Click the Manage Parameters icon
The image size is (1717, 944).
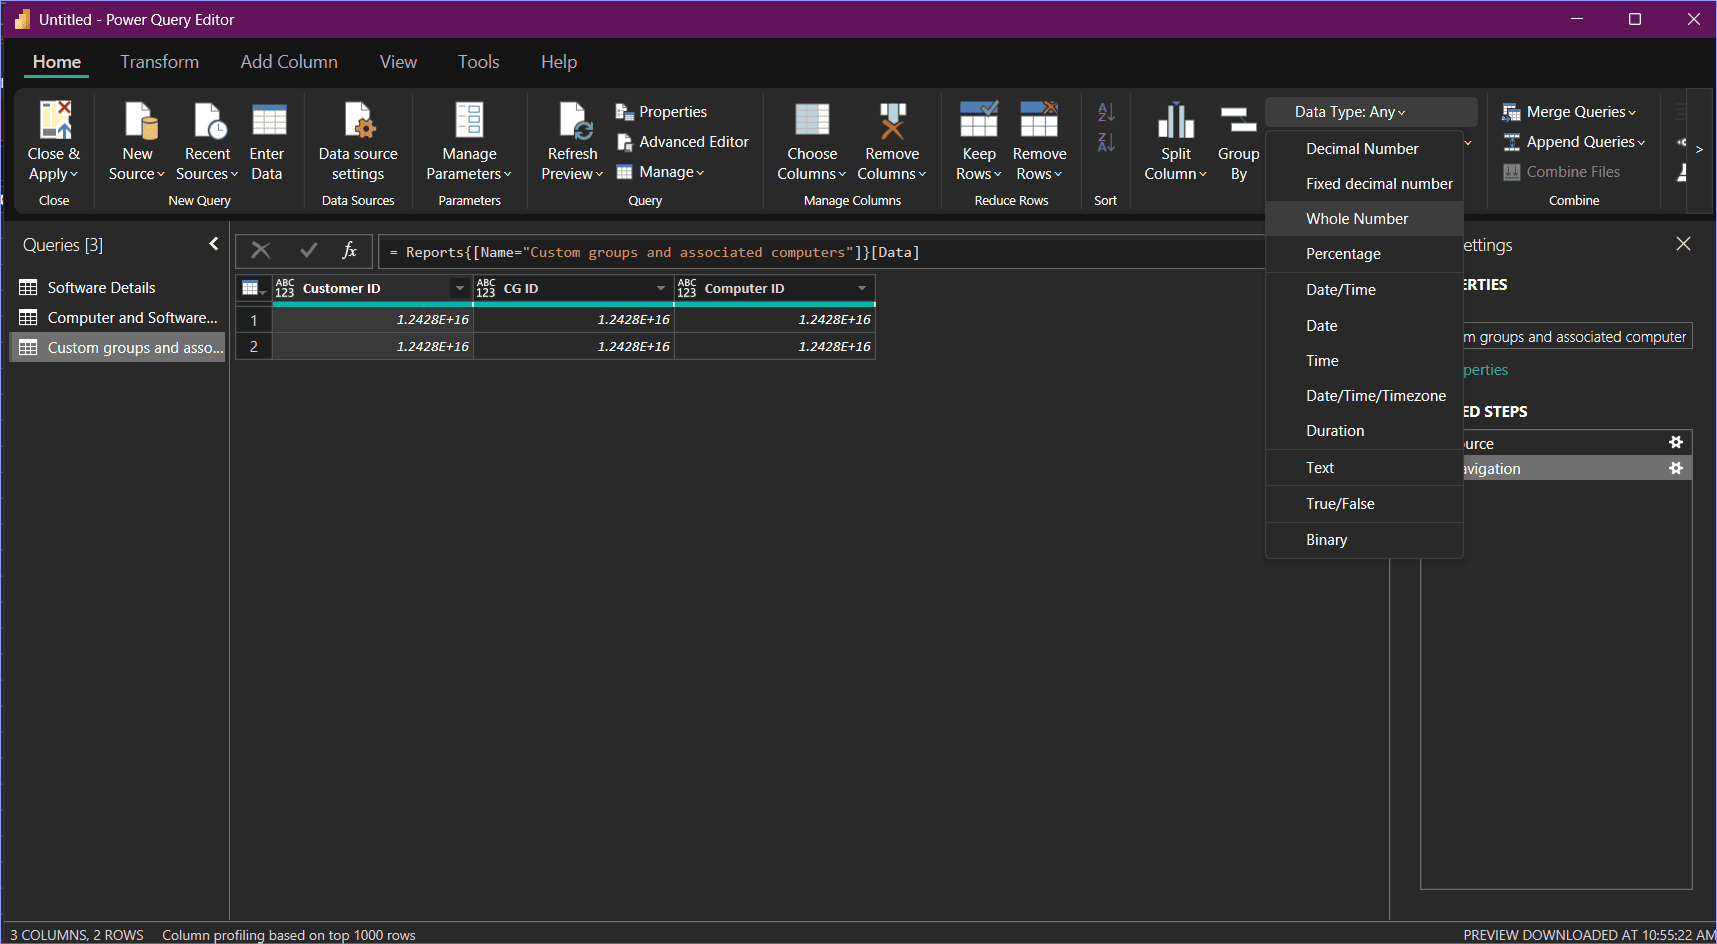point(469,119)
